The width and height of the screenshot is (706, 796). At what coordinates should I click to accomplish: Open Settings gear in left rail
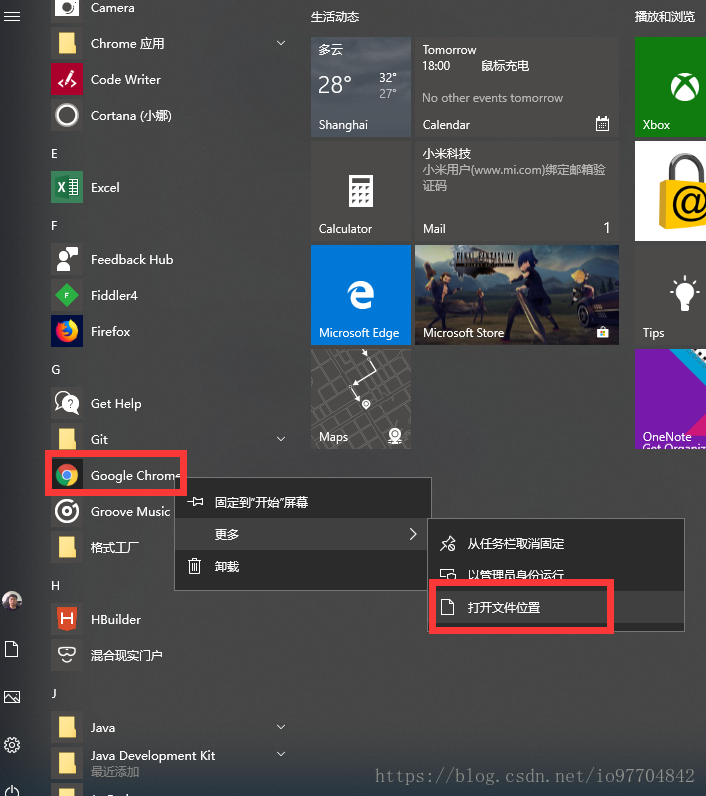[12, 745]
